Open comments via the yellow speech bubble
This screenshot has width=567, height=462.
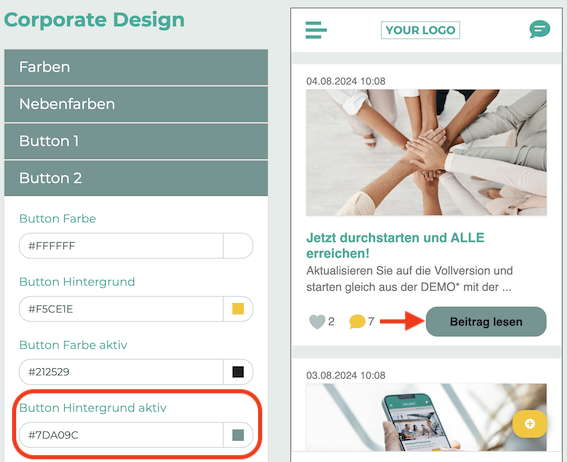[x=357, y=321]
